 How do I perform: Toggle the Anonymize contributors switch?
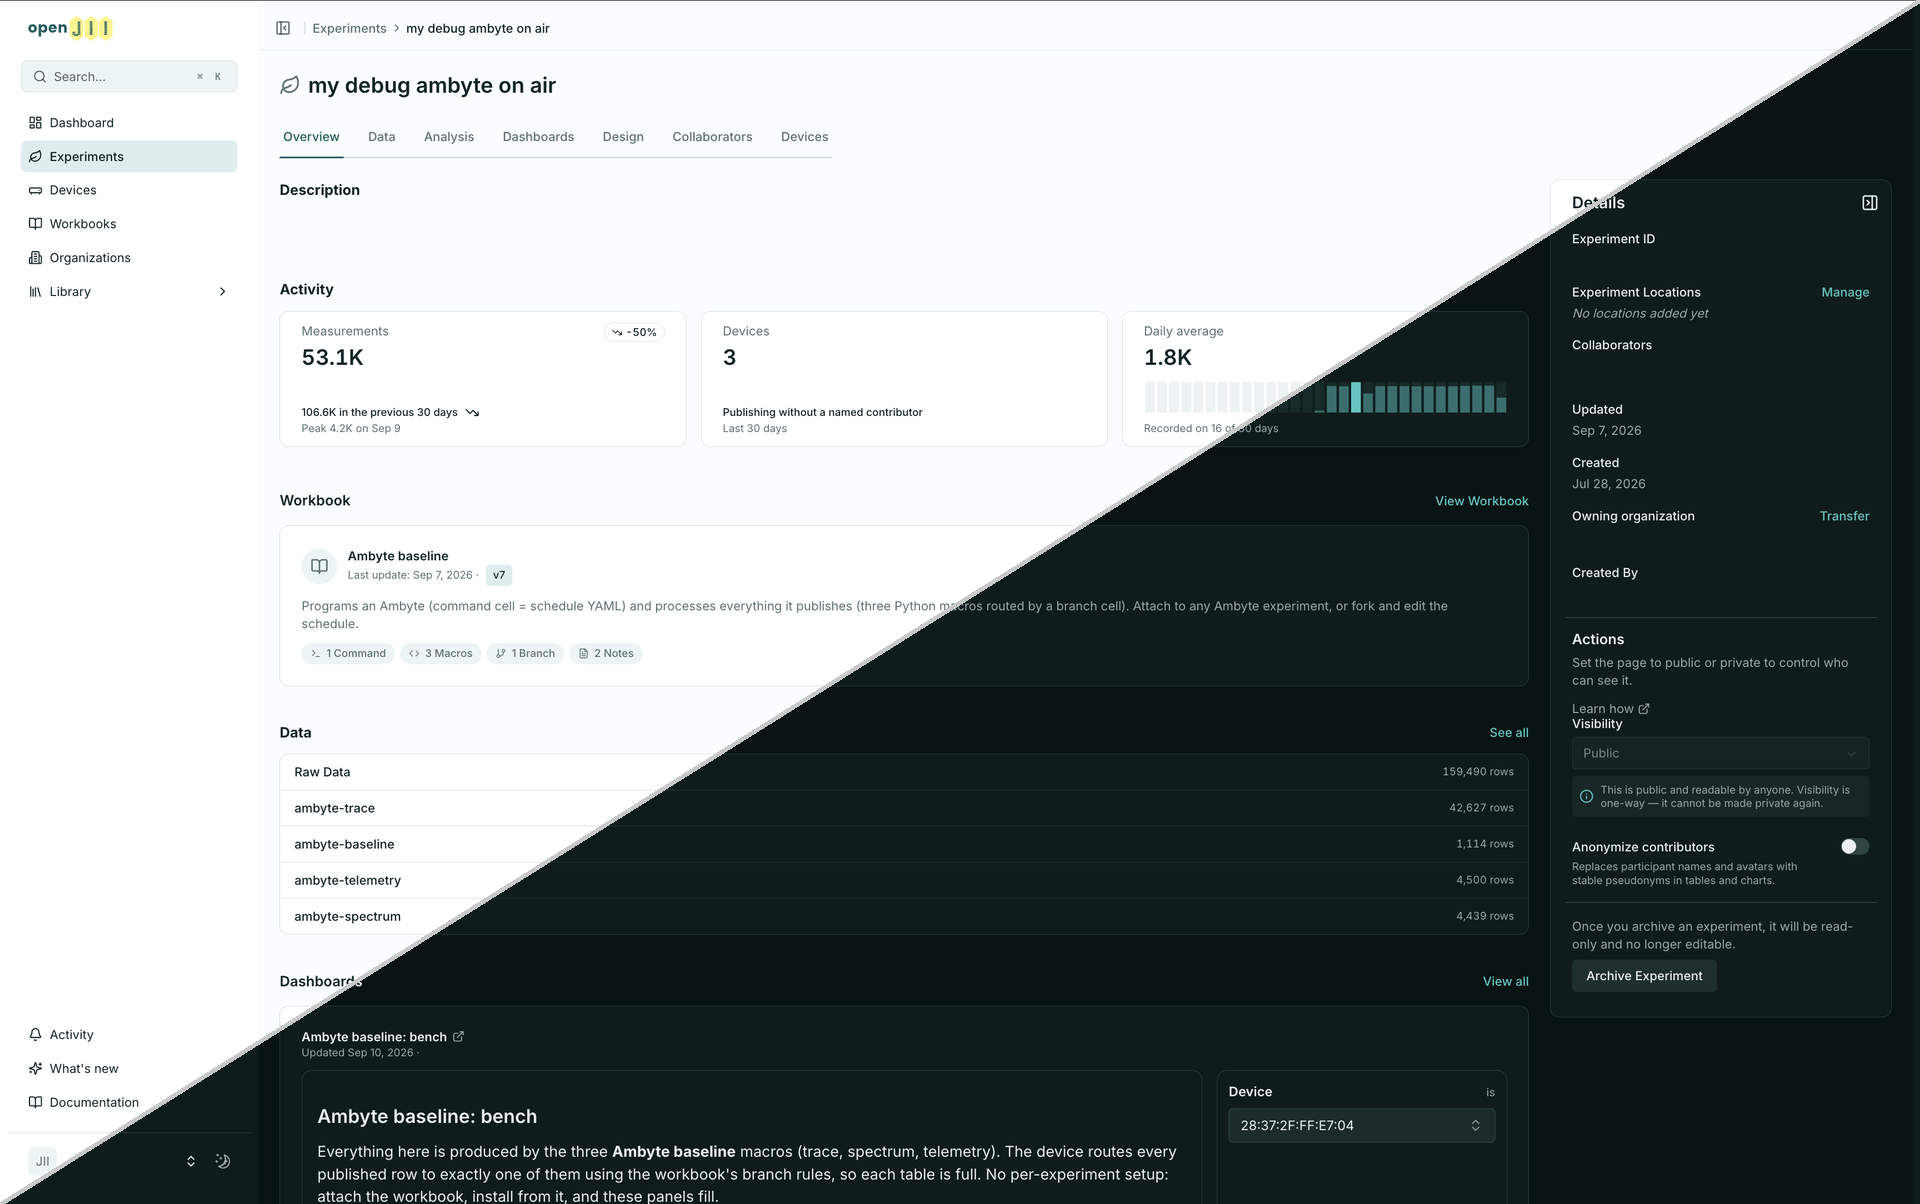tap(1854, 847)
